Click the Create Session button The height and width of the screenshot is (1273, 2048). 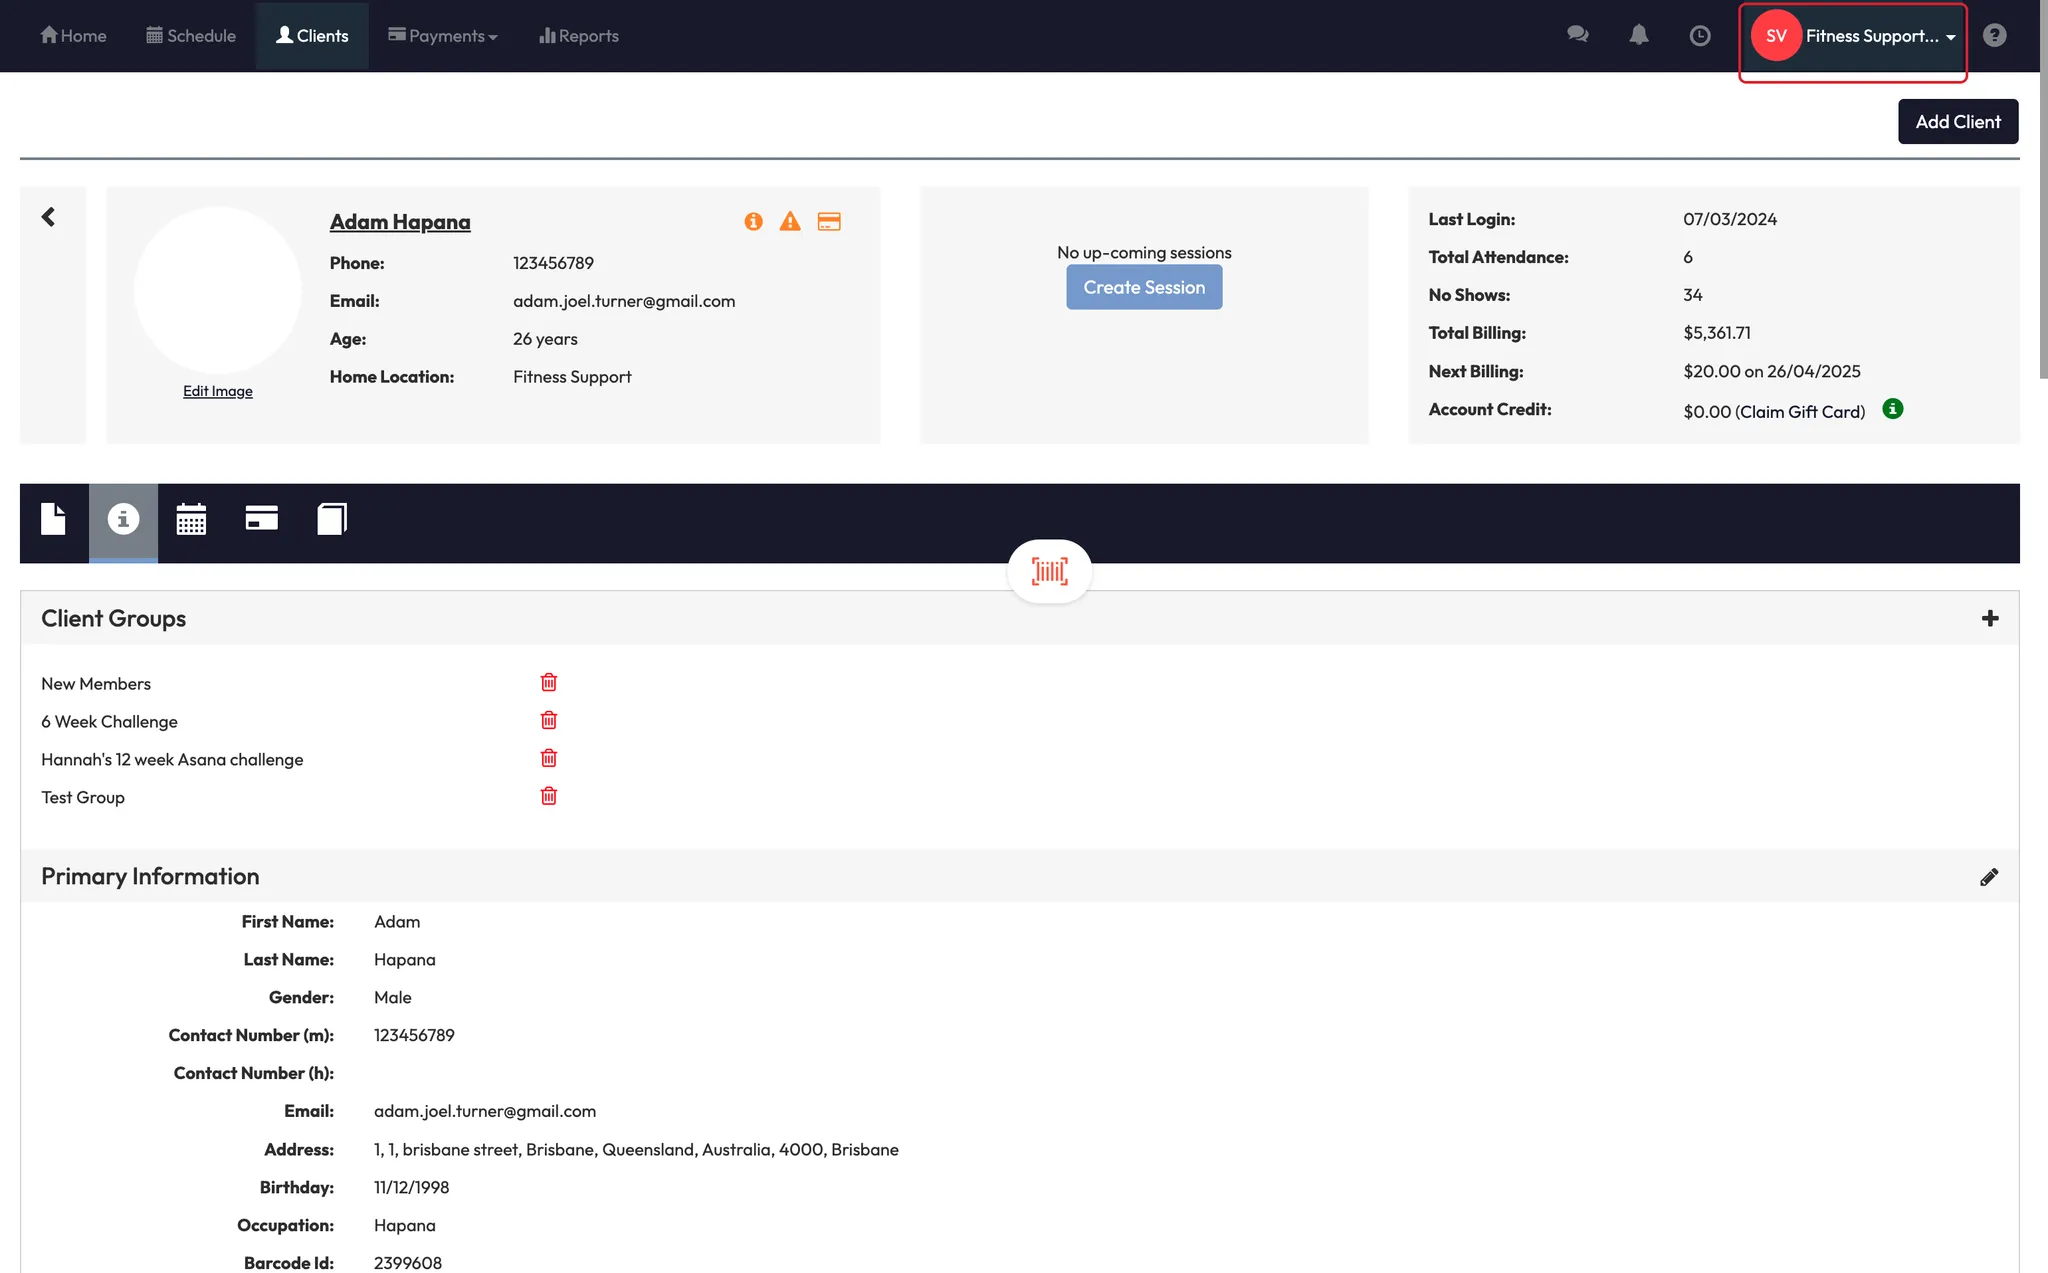1143,287
